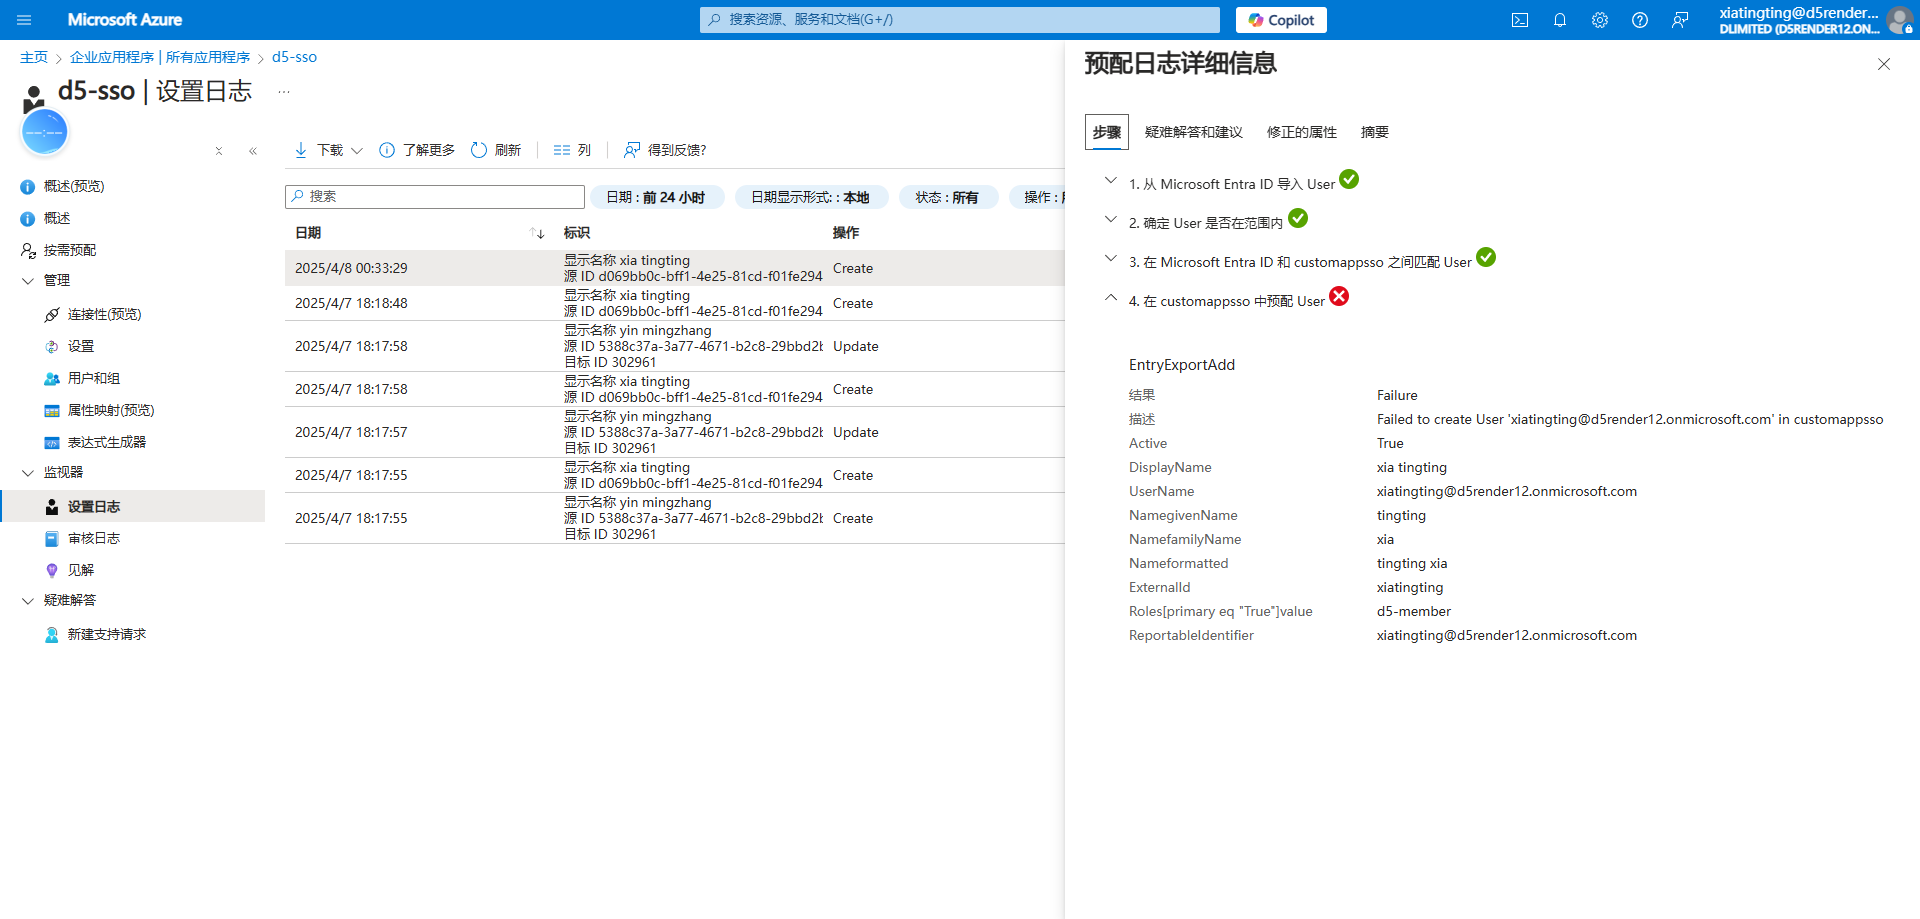The height and width of the screenshot is (919, 1920).
Task: Click the 标识 column header
Action: [x=577, y=233]
